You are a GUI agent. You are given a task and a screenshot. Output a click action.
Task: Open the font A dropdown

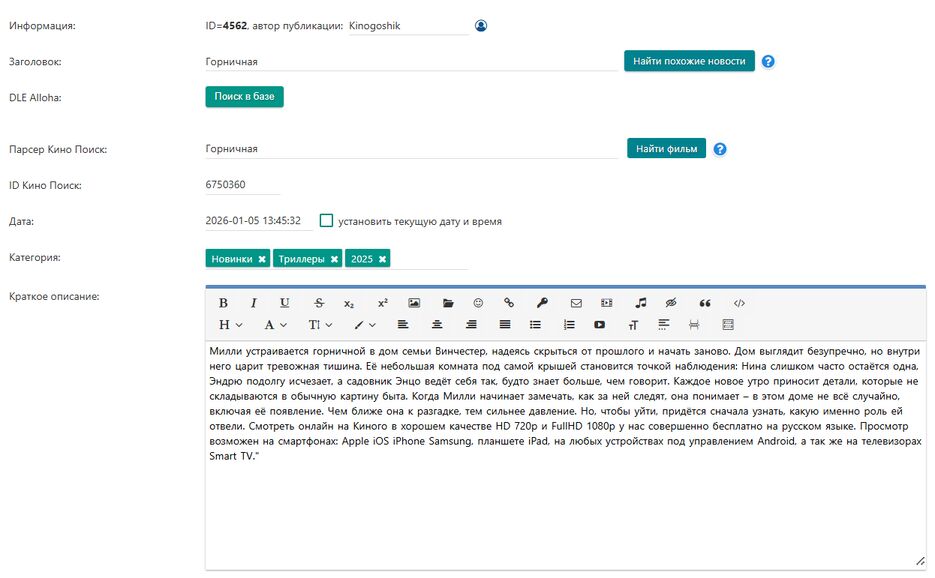tap(275, 325)
